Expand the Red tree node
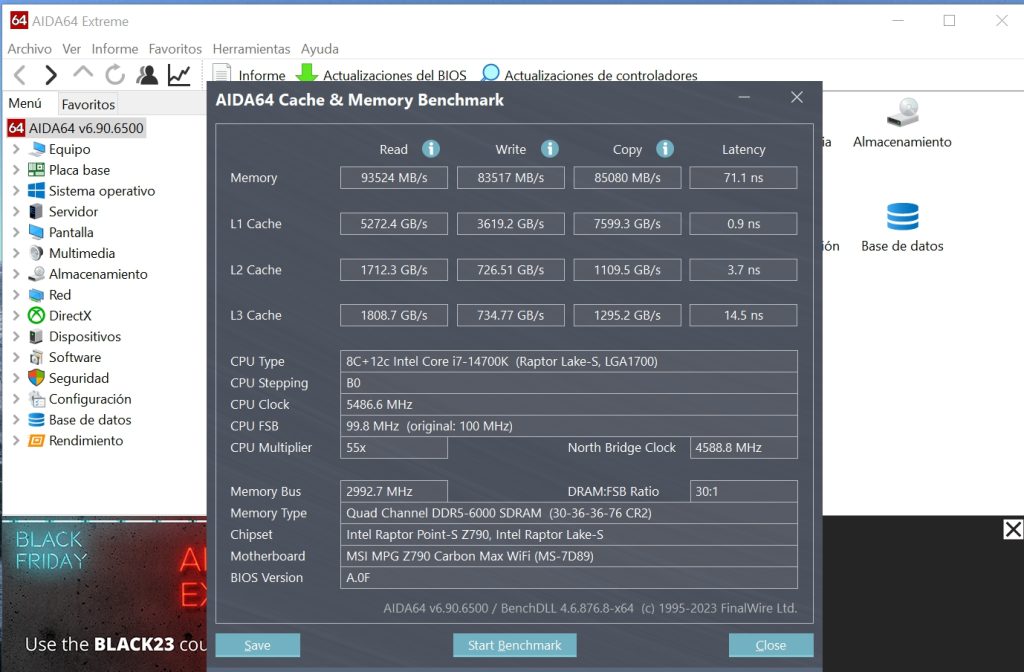The height and width of the screenshot is (672, 1024). click(16, 295)
